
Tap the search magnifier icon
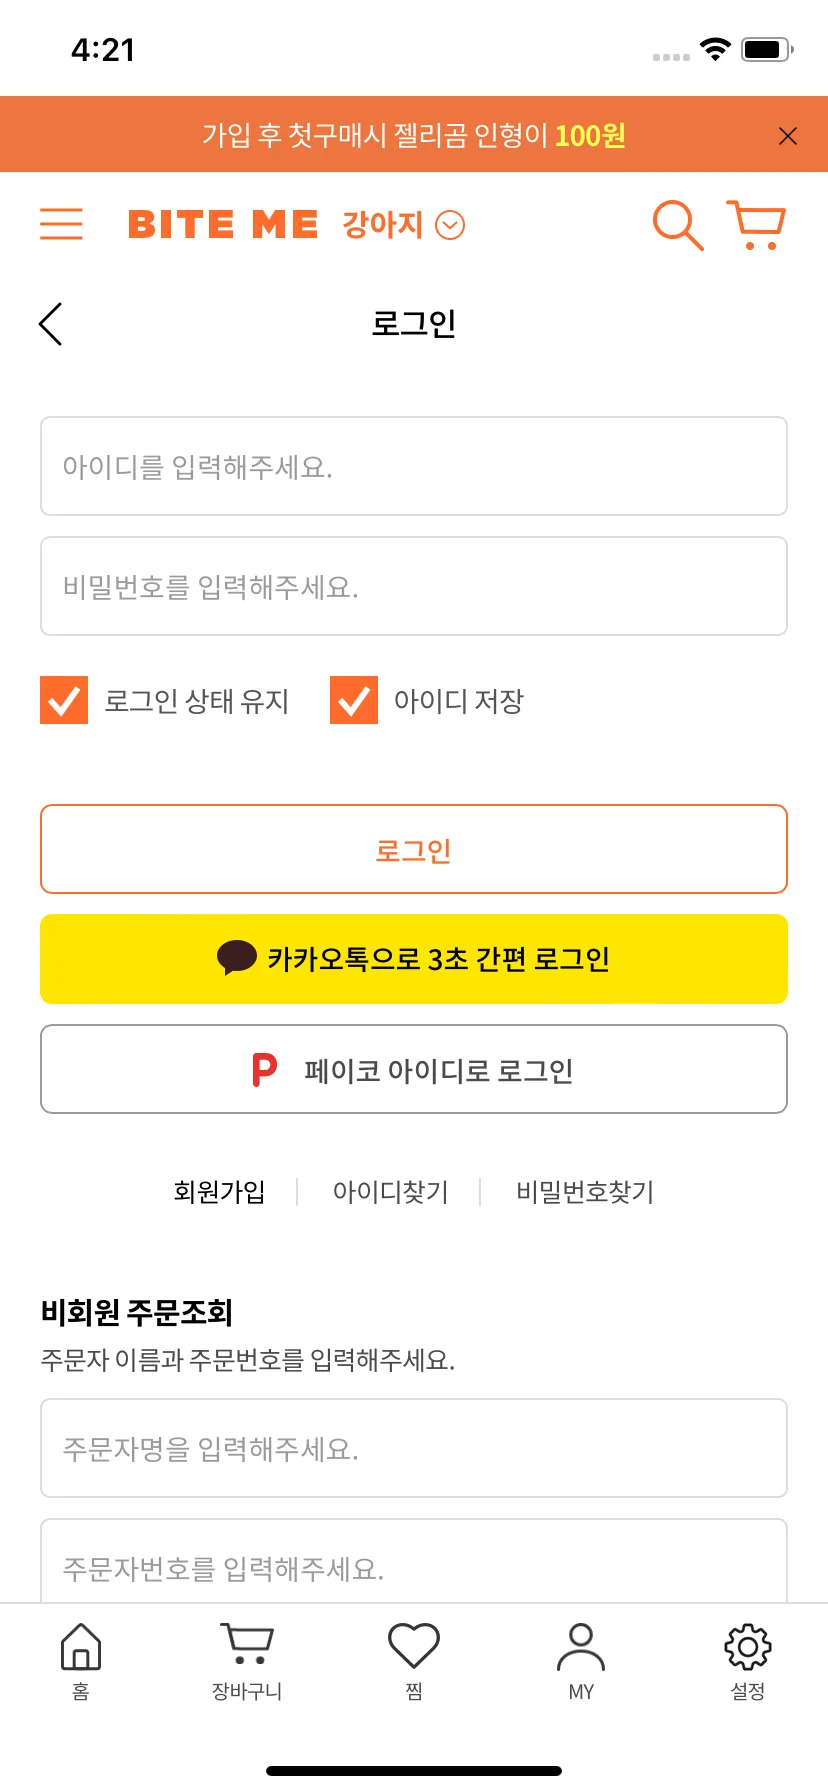point(678,225)
